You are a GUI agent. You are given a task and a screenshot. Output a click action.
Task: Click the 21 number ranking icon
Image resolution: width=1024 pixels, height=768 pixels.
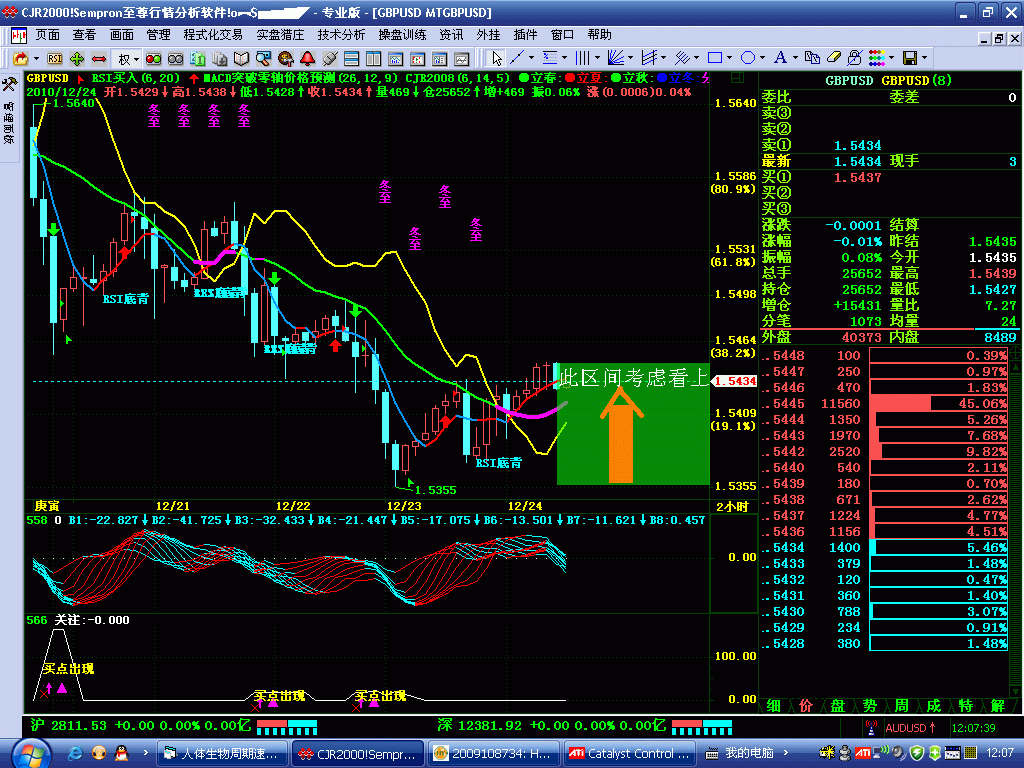coord(197,59)
